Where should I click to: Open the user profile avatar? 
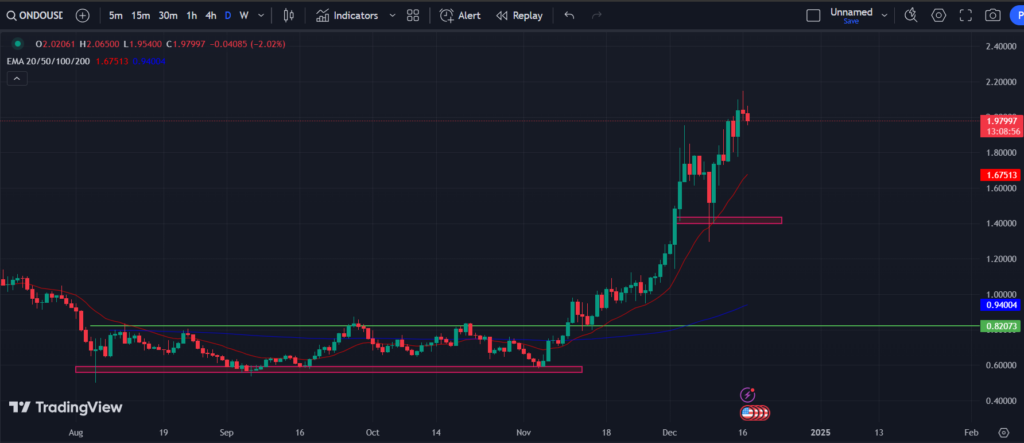click(1017, 16)
